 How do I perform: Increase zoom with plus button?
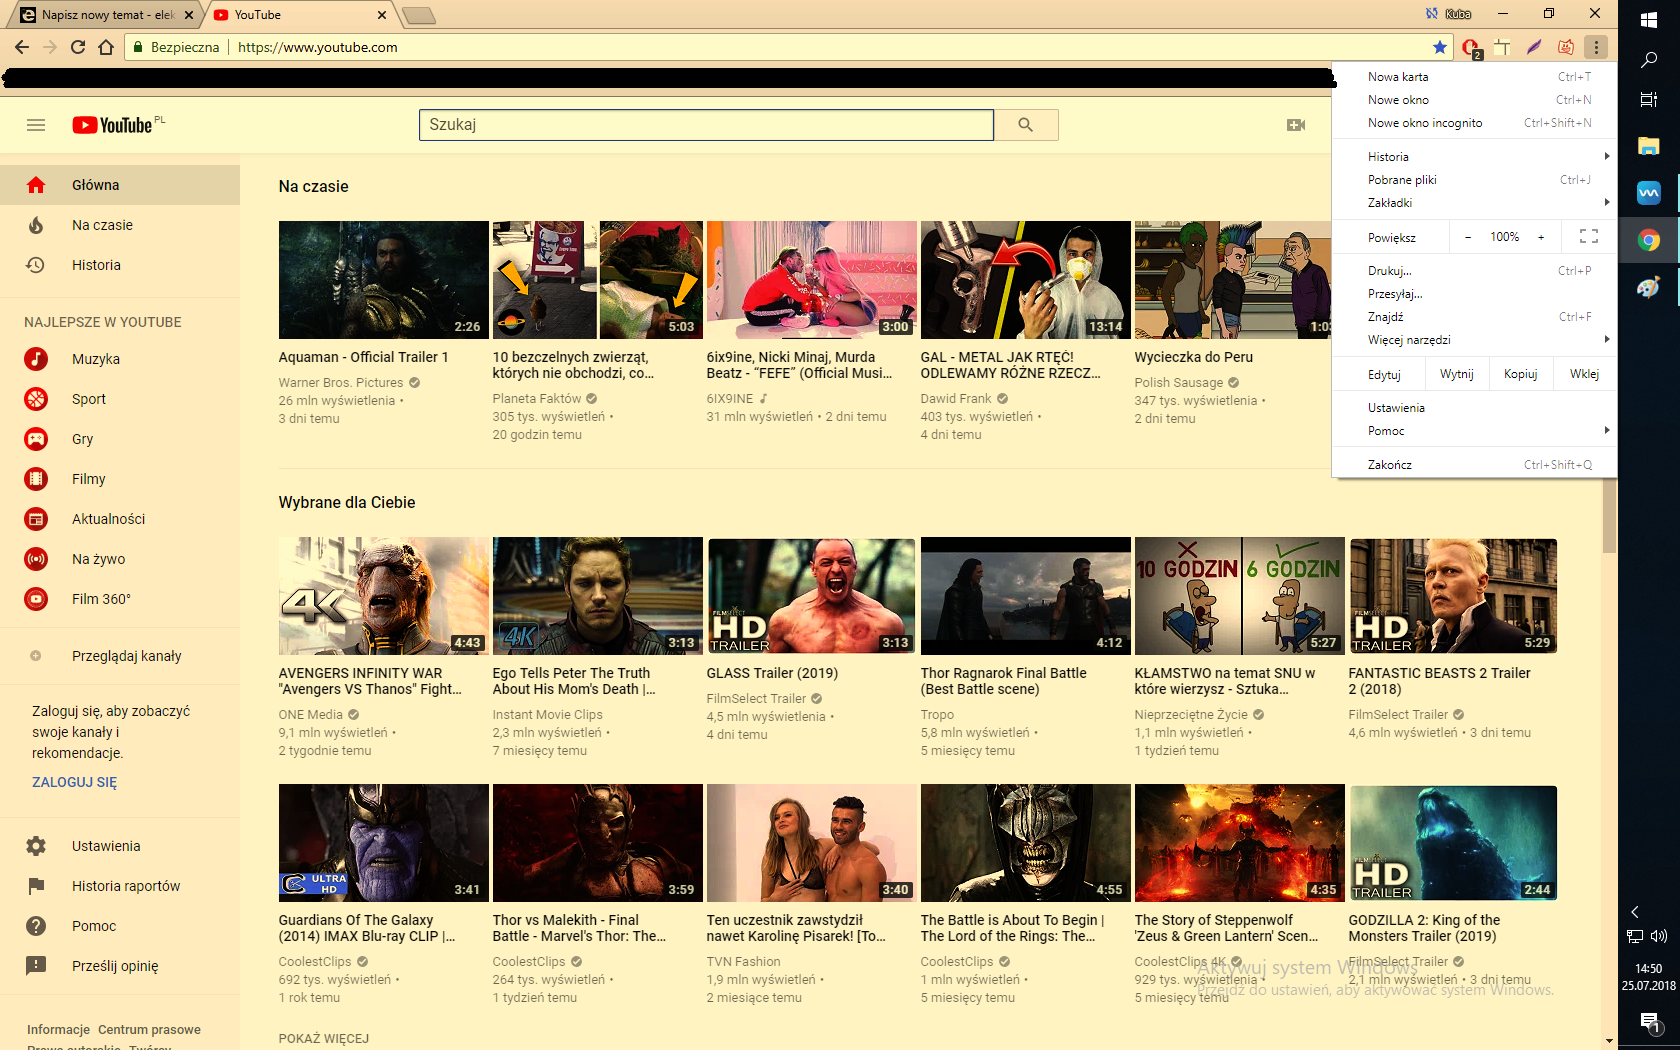(1541, 237)
